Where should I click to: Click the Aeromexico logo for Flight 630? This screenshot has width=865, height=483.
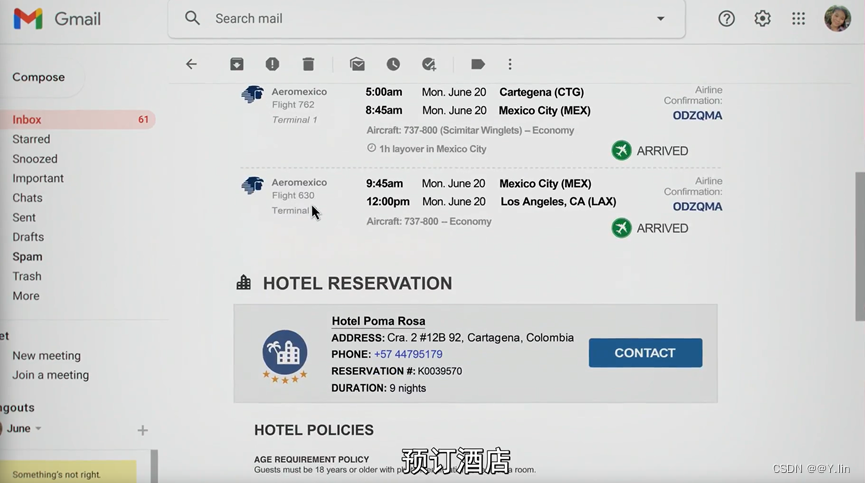[253, 185]
